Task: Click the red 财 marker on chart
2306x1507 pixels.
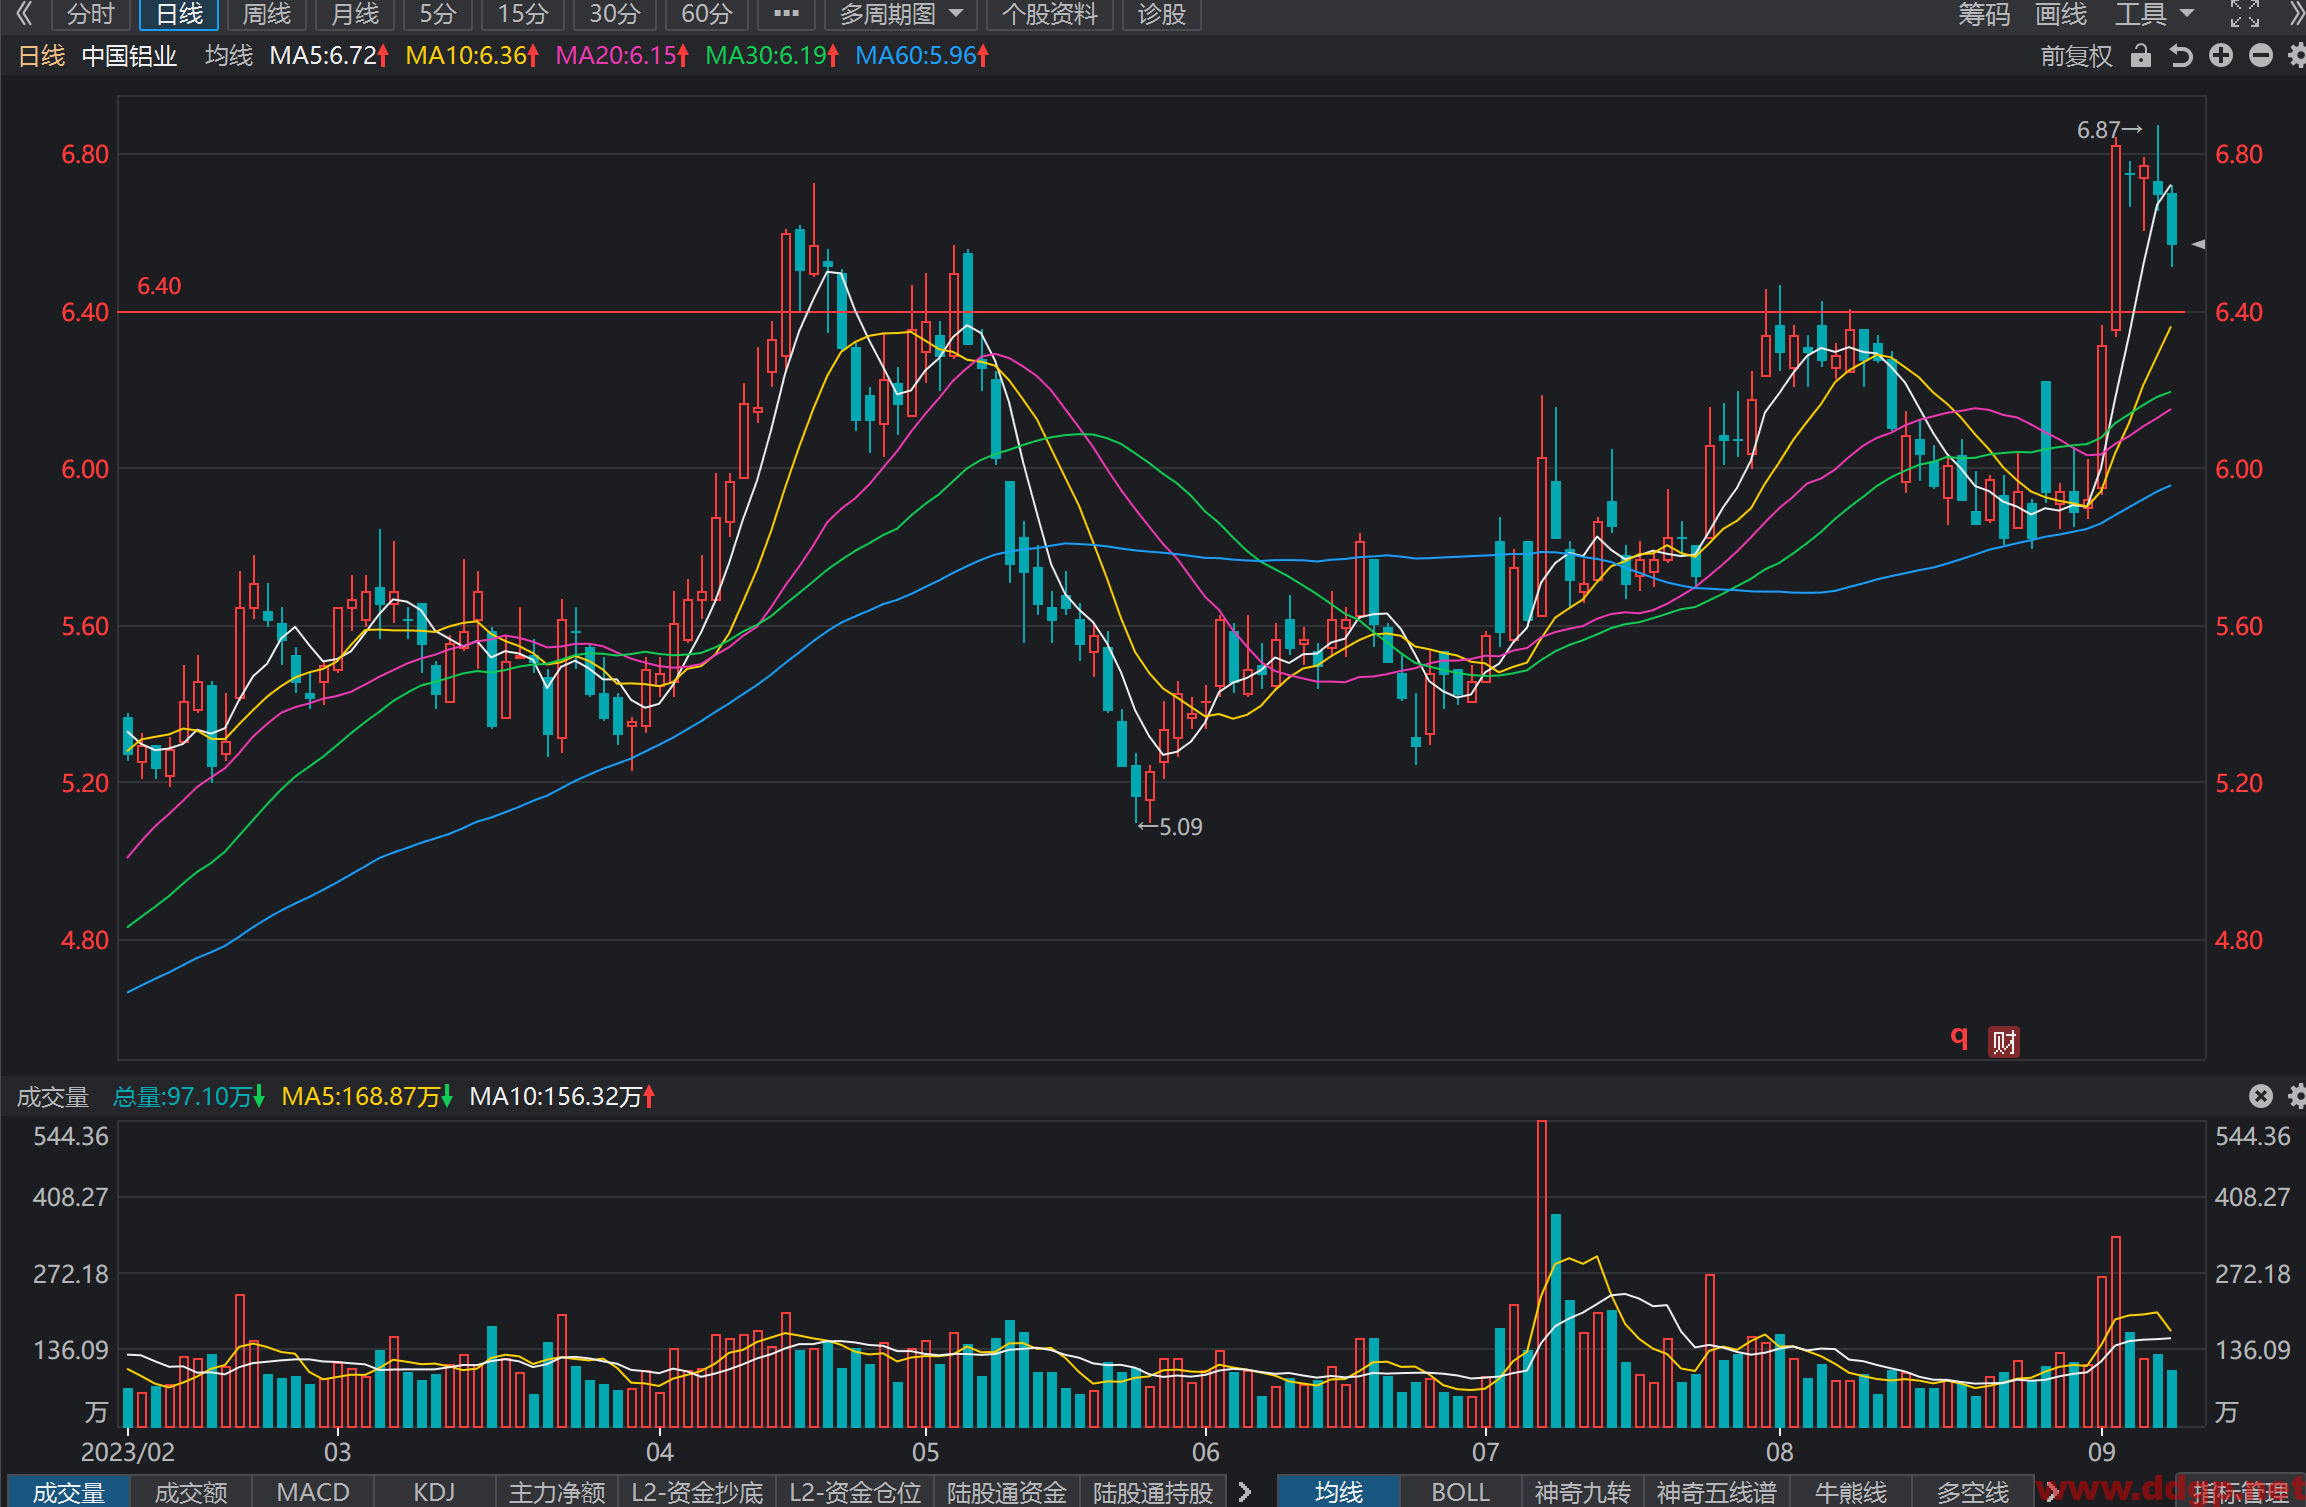Action: tap(2003, 1042)
